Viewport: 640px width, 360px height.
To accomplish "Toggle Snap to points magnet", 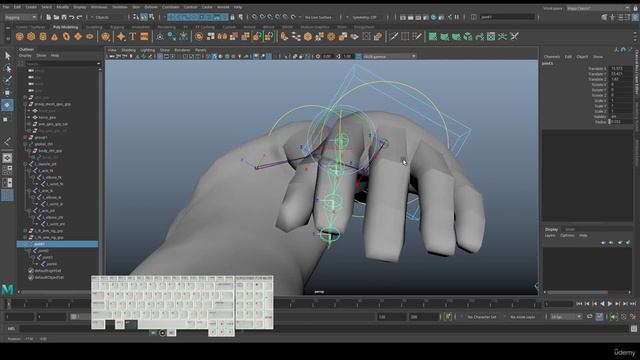I will tap(270, 17).
